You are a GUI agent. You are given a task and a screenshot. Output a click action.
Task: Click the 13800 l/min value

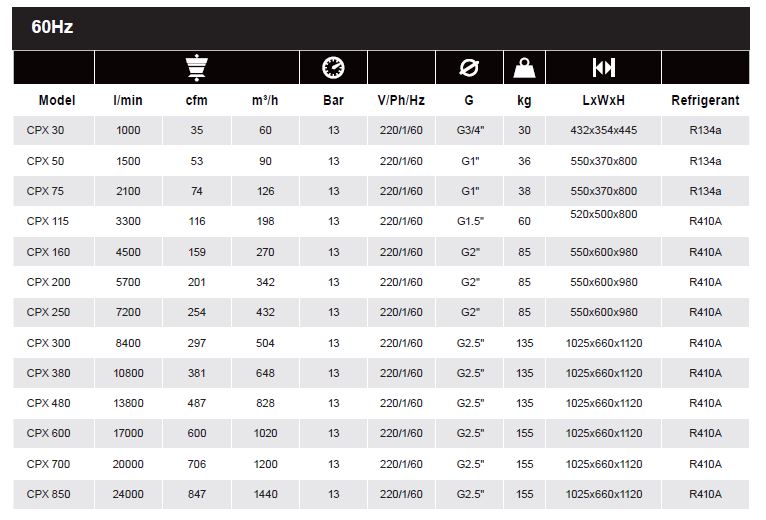pos(128,403)
